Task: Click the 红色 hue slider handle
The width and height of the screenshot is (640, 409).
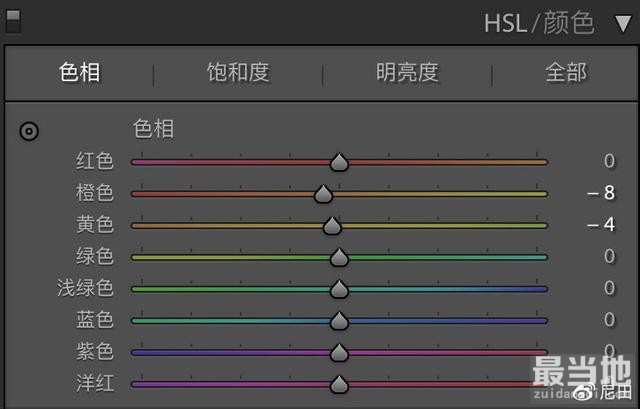Action: [x=339, y=162]
